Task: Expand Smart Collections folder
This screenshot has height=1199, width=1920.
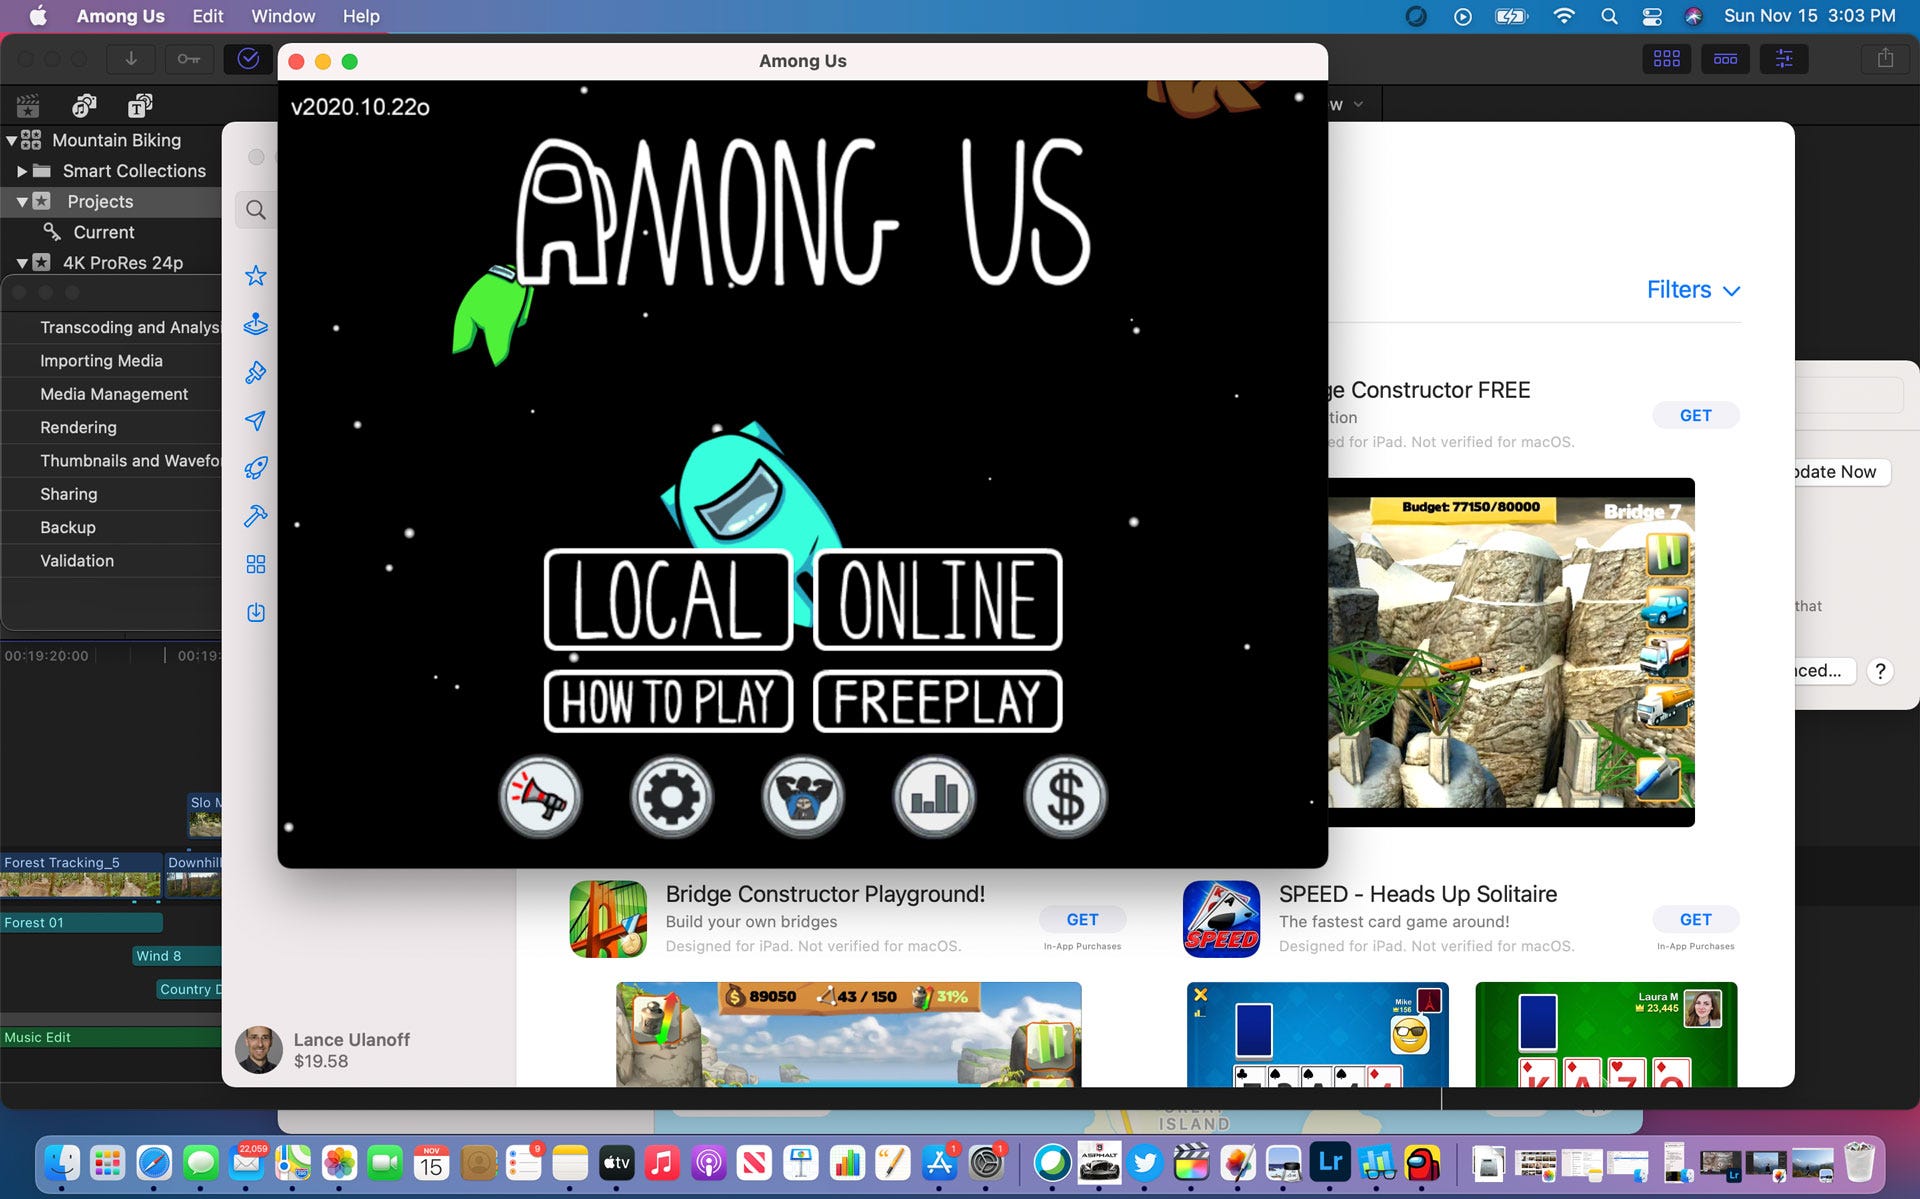Action: 22,171
